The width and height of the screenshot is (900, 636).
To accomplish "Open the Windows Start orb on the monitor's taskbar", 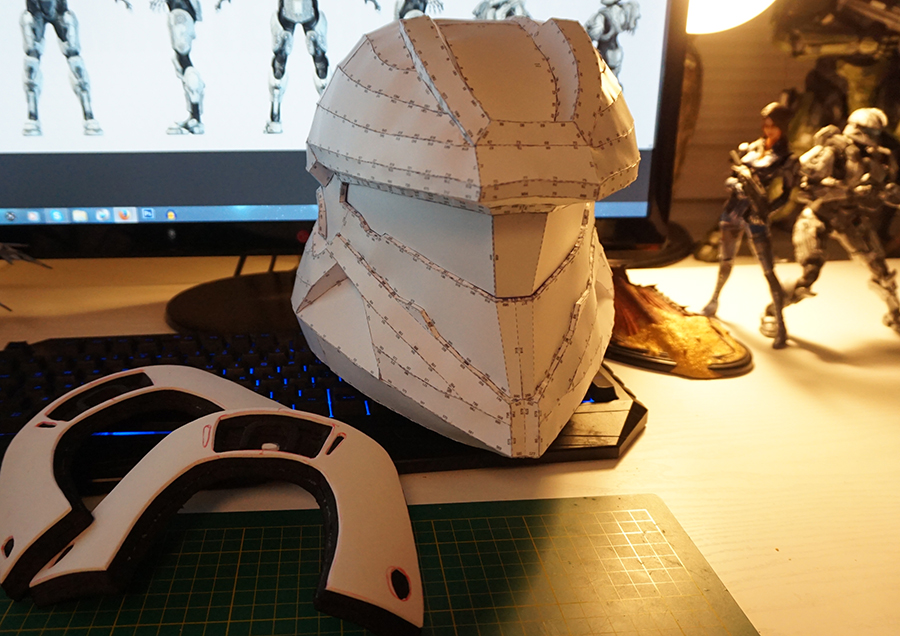I will tap(10, 216).
